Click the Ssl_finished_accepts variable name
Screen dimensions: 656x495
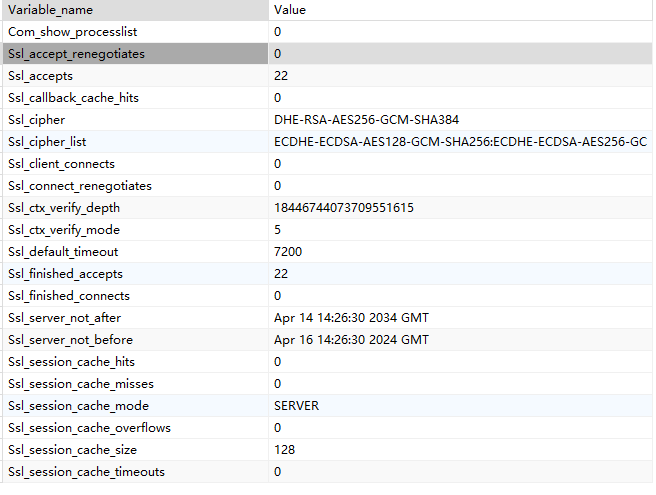[66, 274]
